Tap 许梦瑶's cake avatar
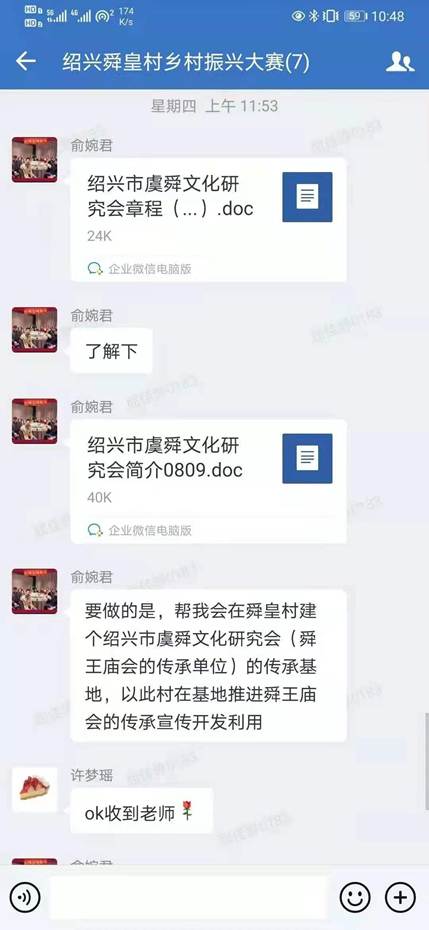This screenshot has width=429, height=930. 34,789
